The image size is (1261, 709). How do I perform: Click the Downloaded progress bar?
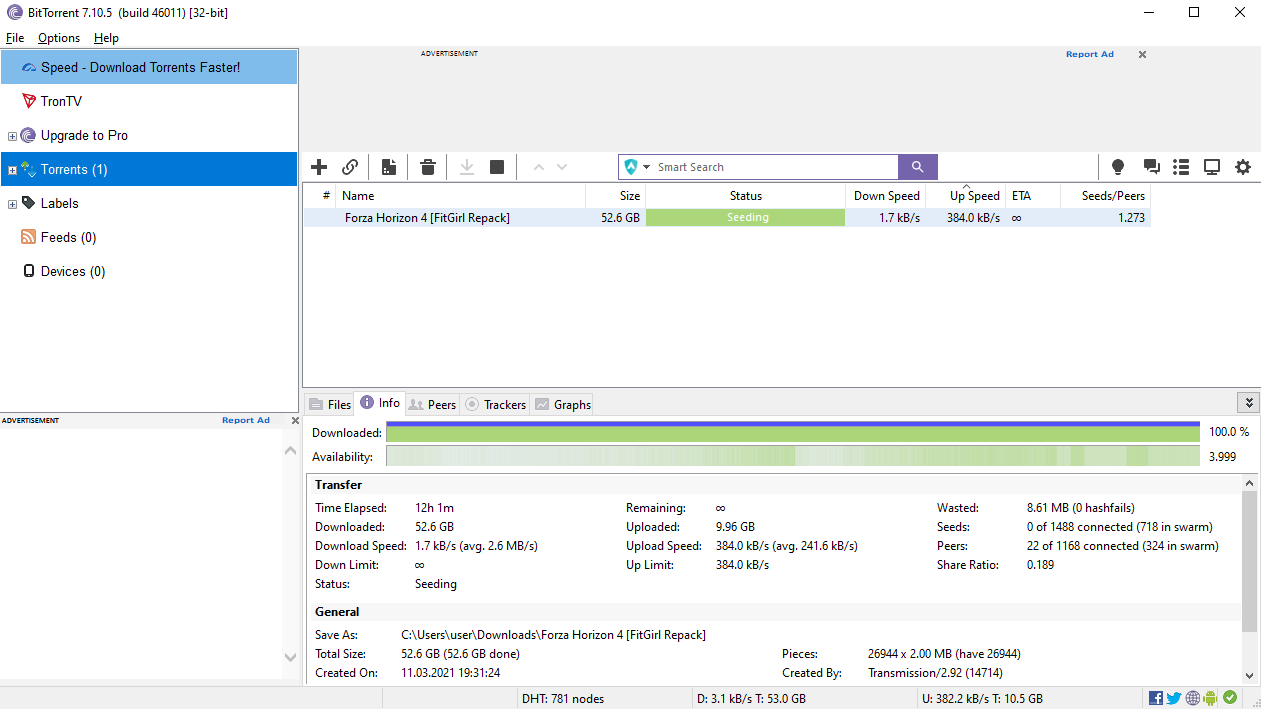pos(793,432)
